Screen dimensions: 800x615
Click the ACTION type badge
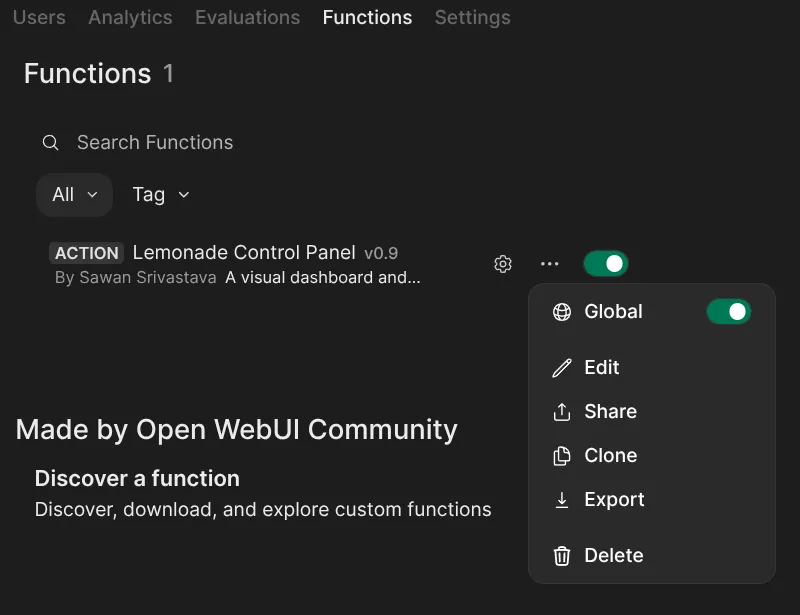click(x=87, y=253)
